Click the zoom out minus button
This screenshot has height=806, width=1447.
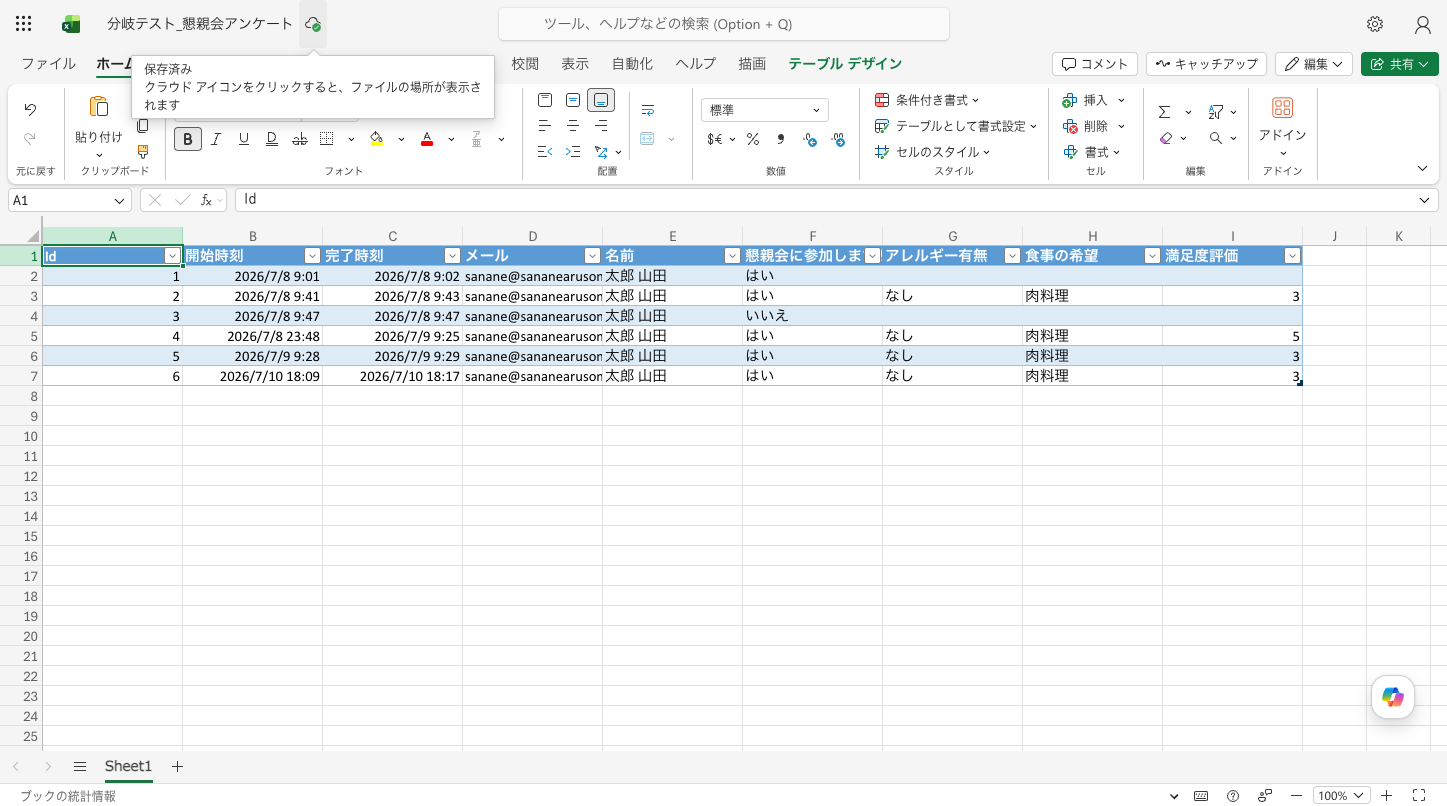pyautogui.click(x=1296, y=796)
